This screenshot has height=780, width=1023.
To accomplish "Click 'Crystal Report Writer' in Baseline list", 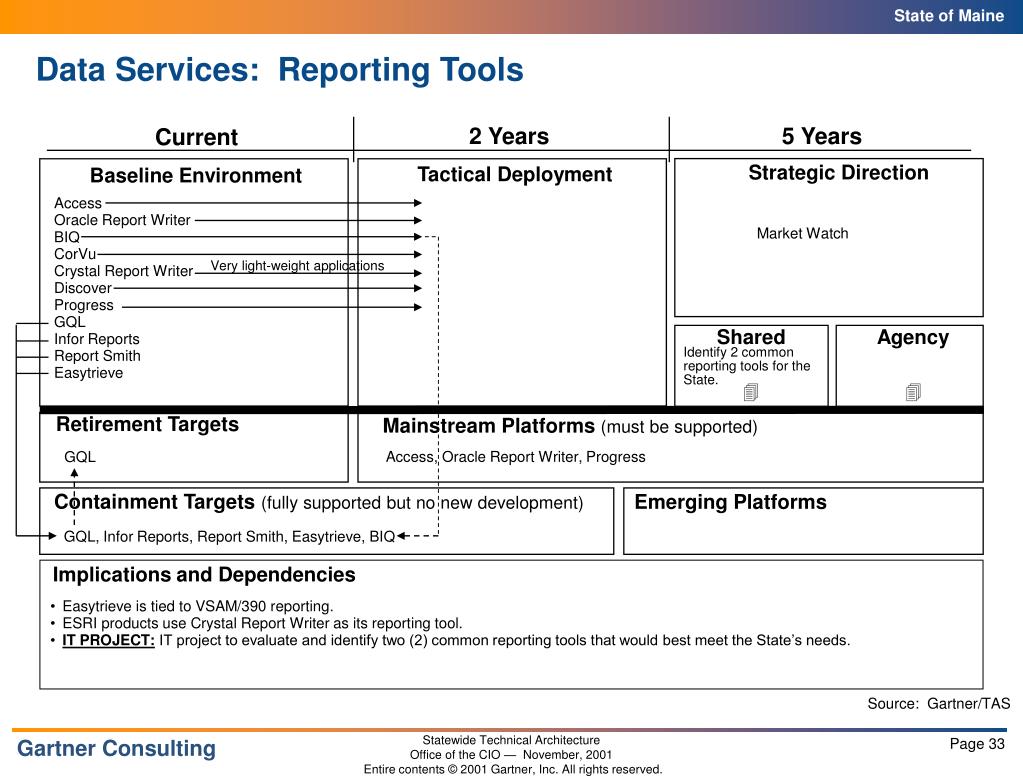I will [123, 271].
